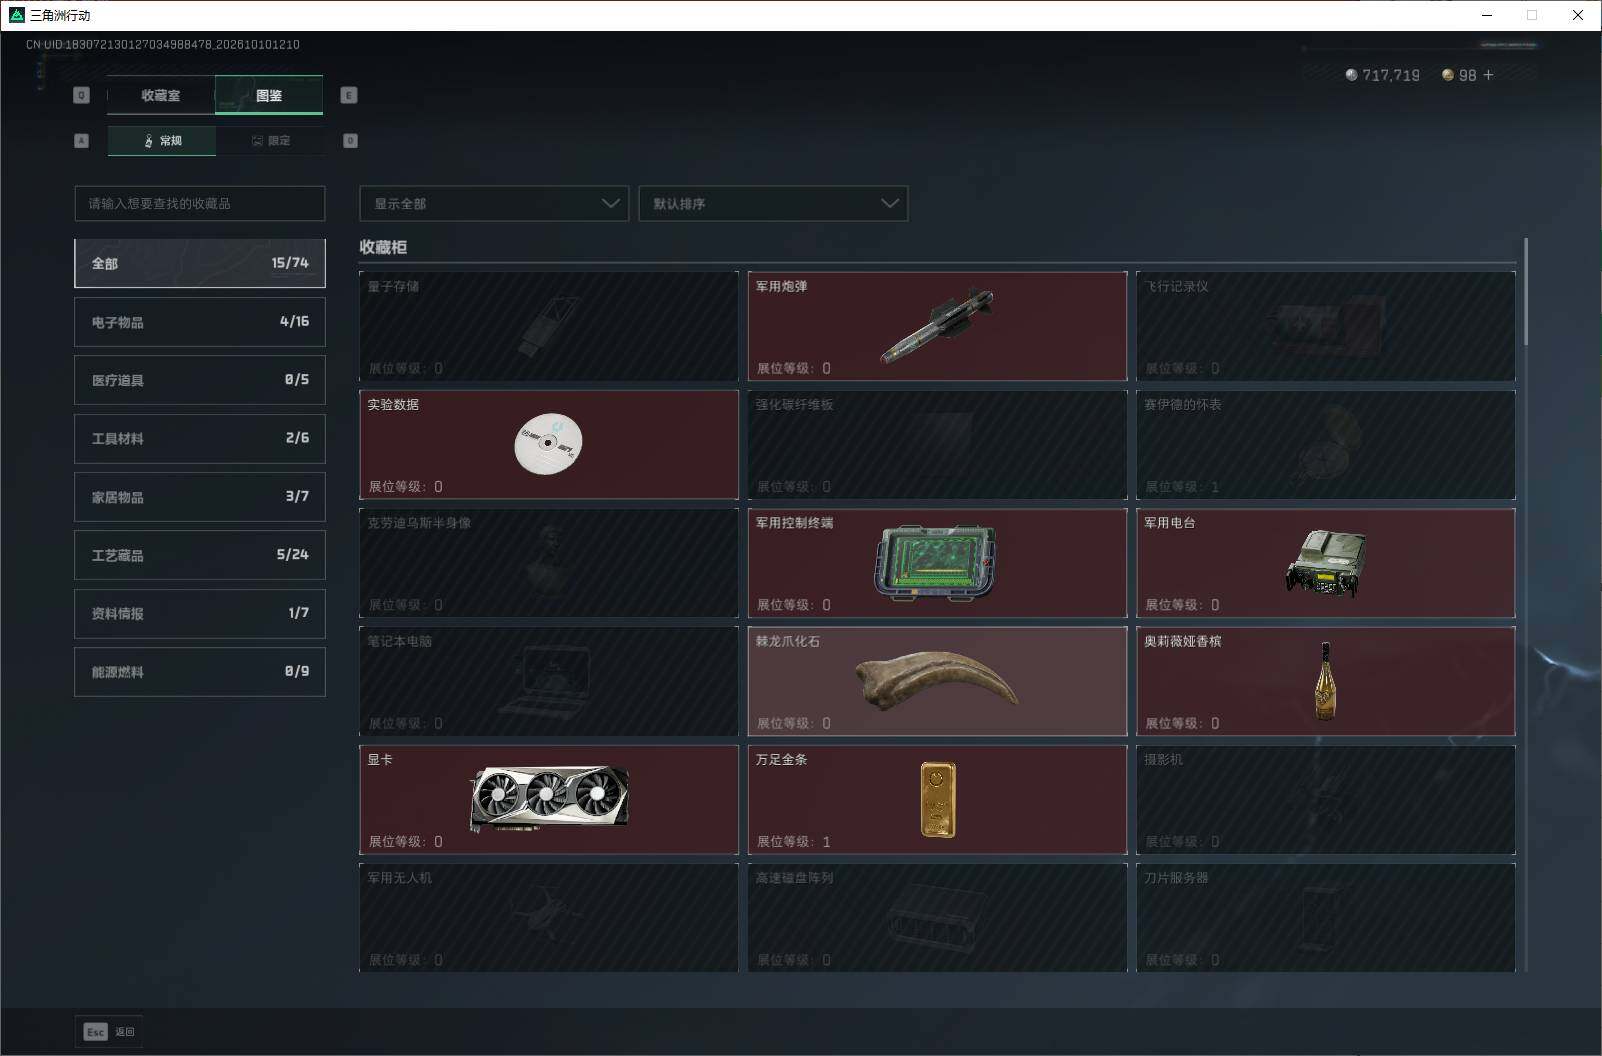Viewport: 1602px width, 1056px height.
Task: Open the 军用控制终端 terminal item
Action: [x=937, y=563]
